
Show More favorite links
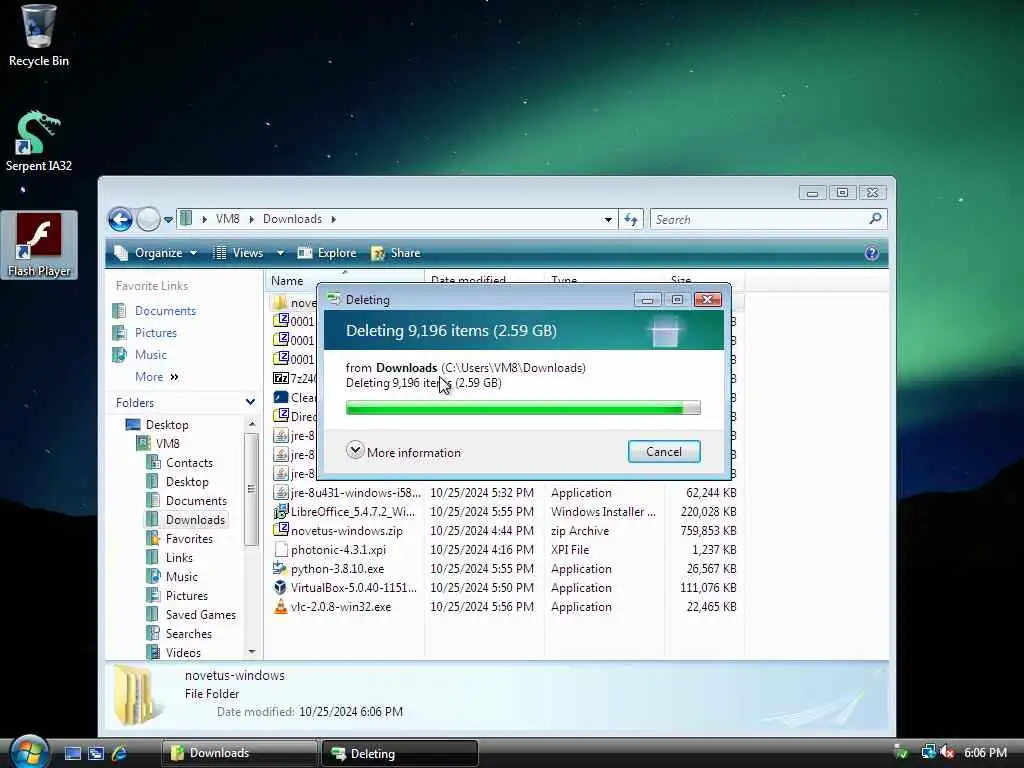tap(156, 377)
